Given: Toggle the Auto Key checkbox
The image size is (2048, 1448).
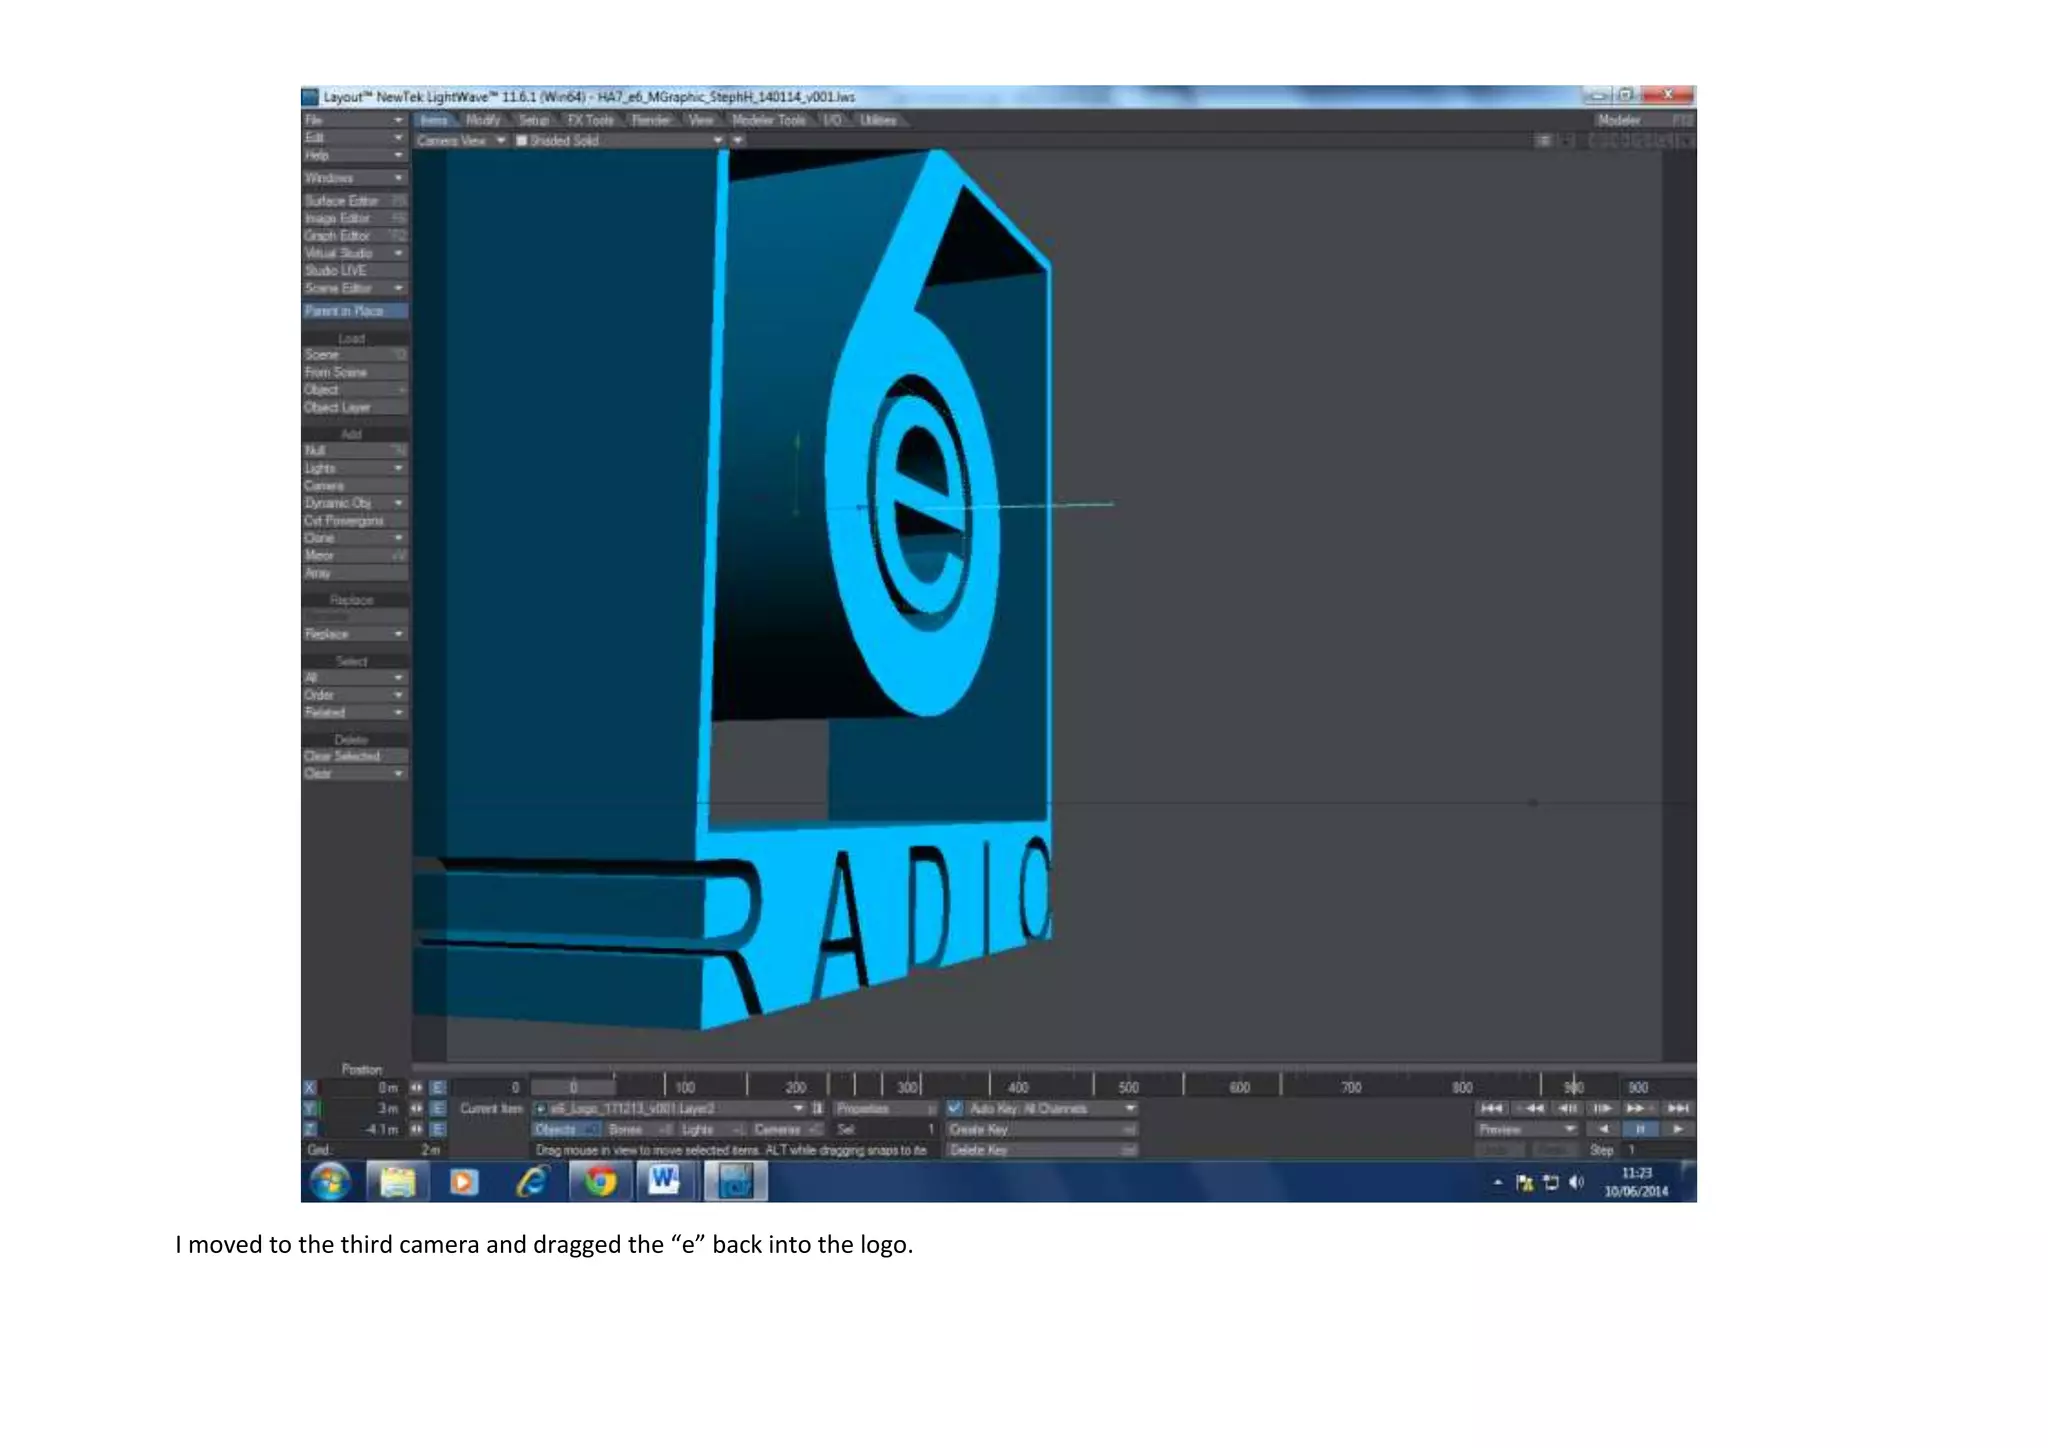Looking at the screenshot, I should [x=954, y=1108].
